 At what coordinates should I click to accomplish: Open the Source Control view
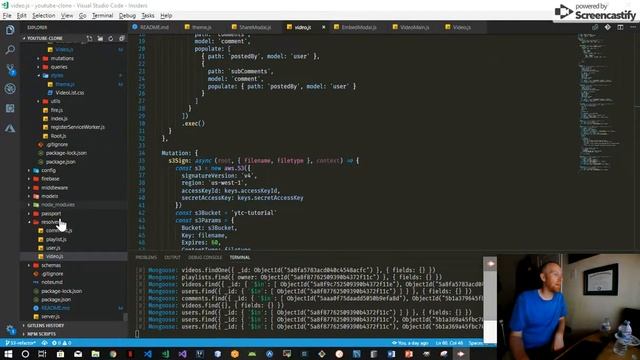point(10,69)
